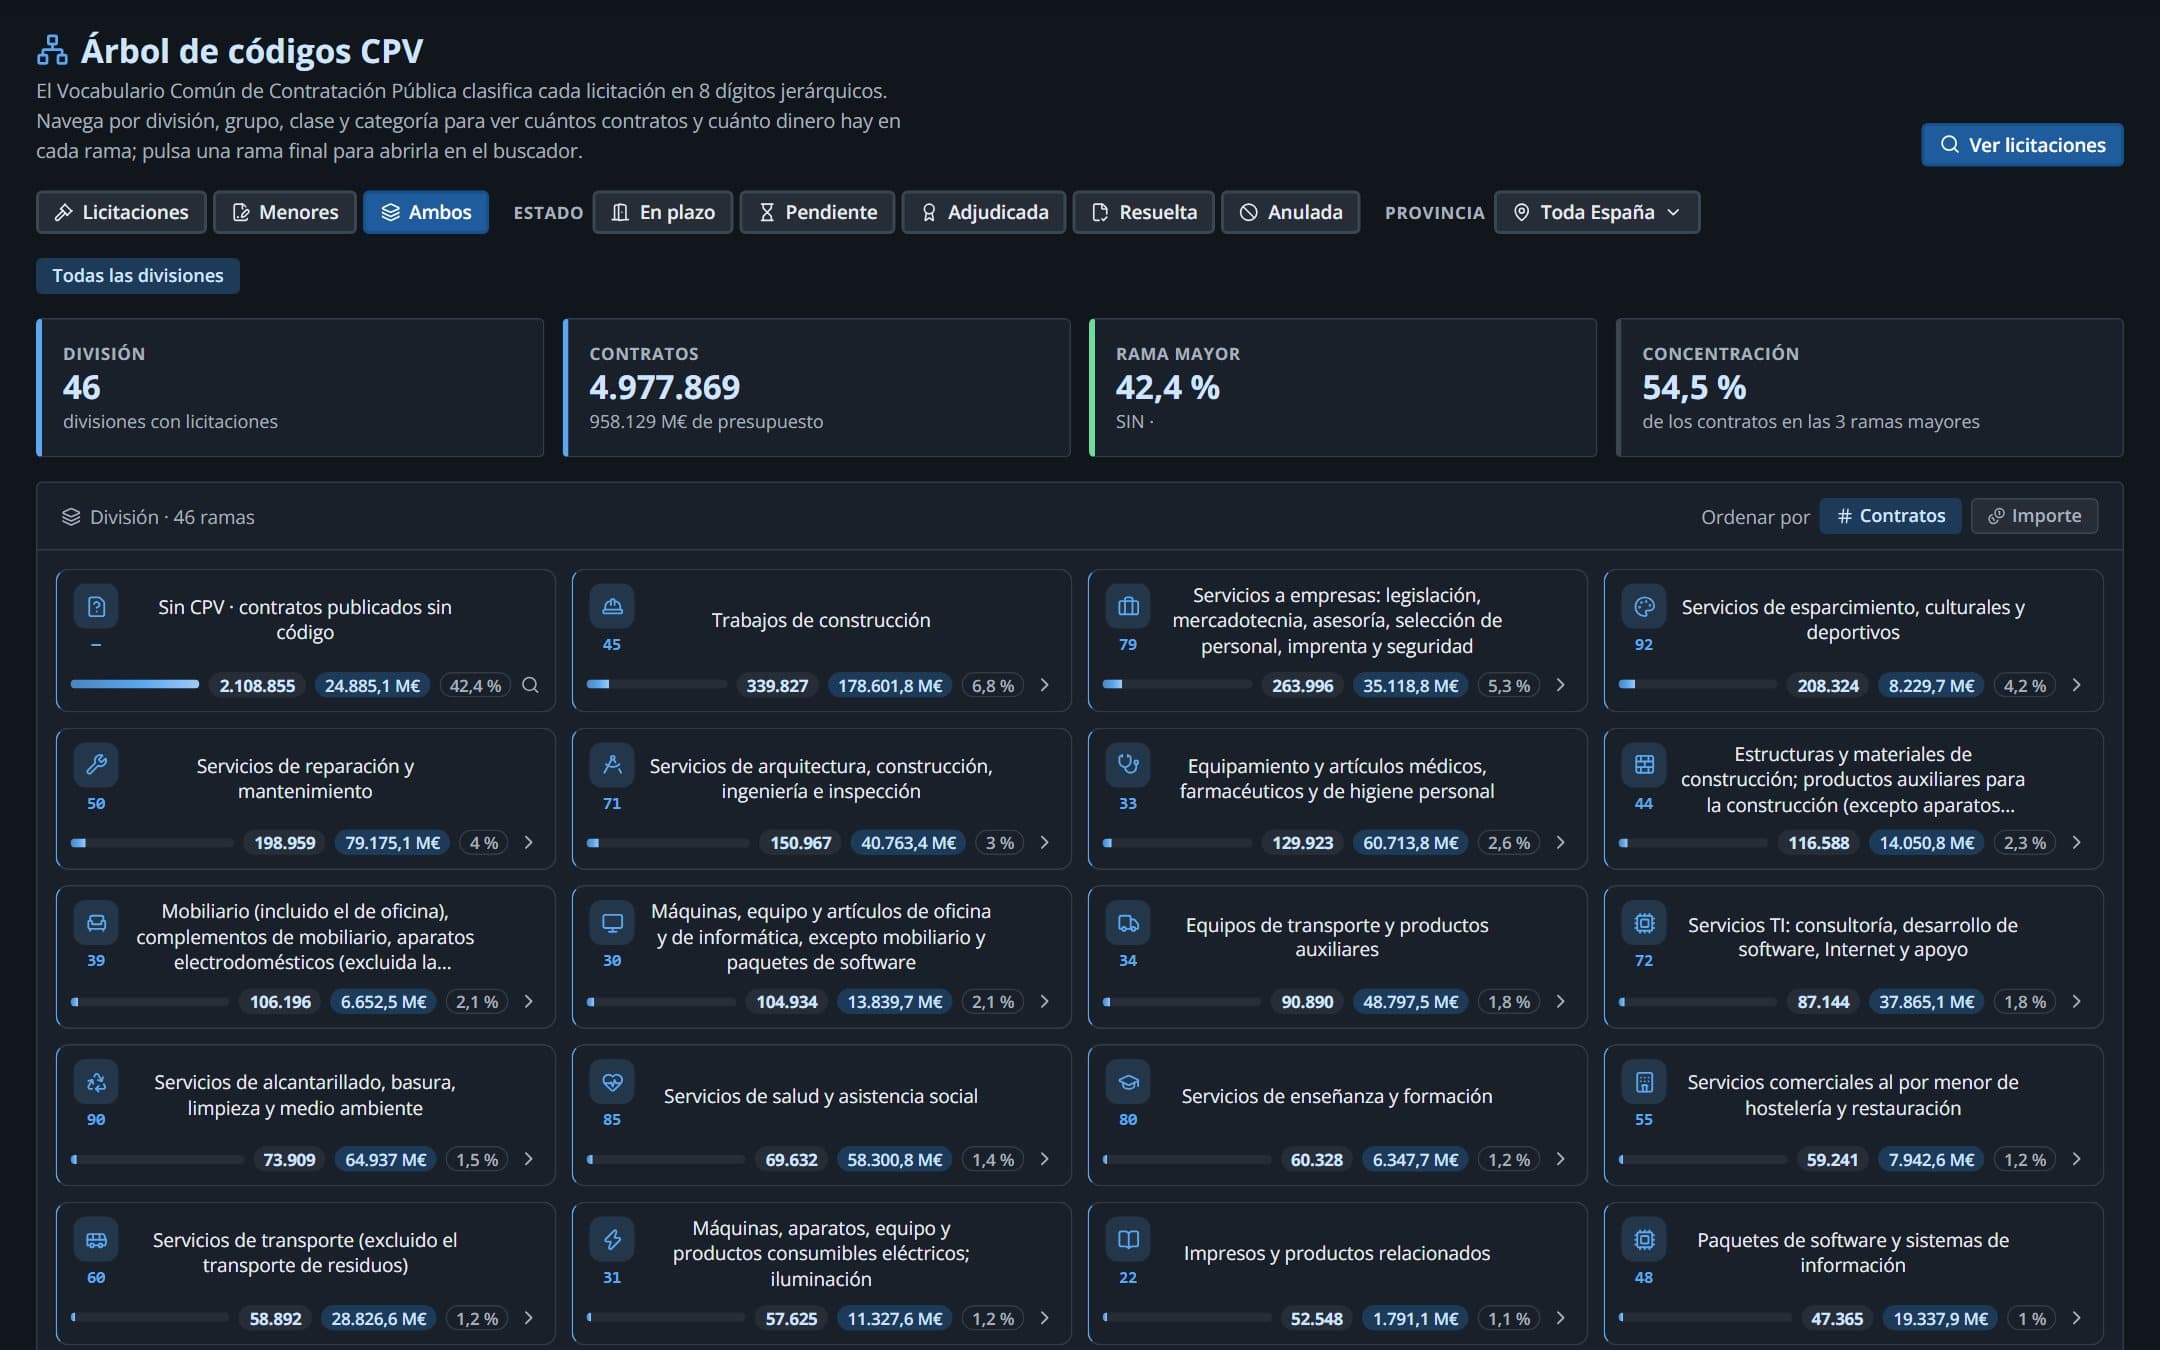Toggle the Menores filter

click(285, 212)
